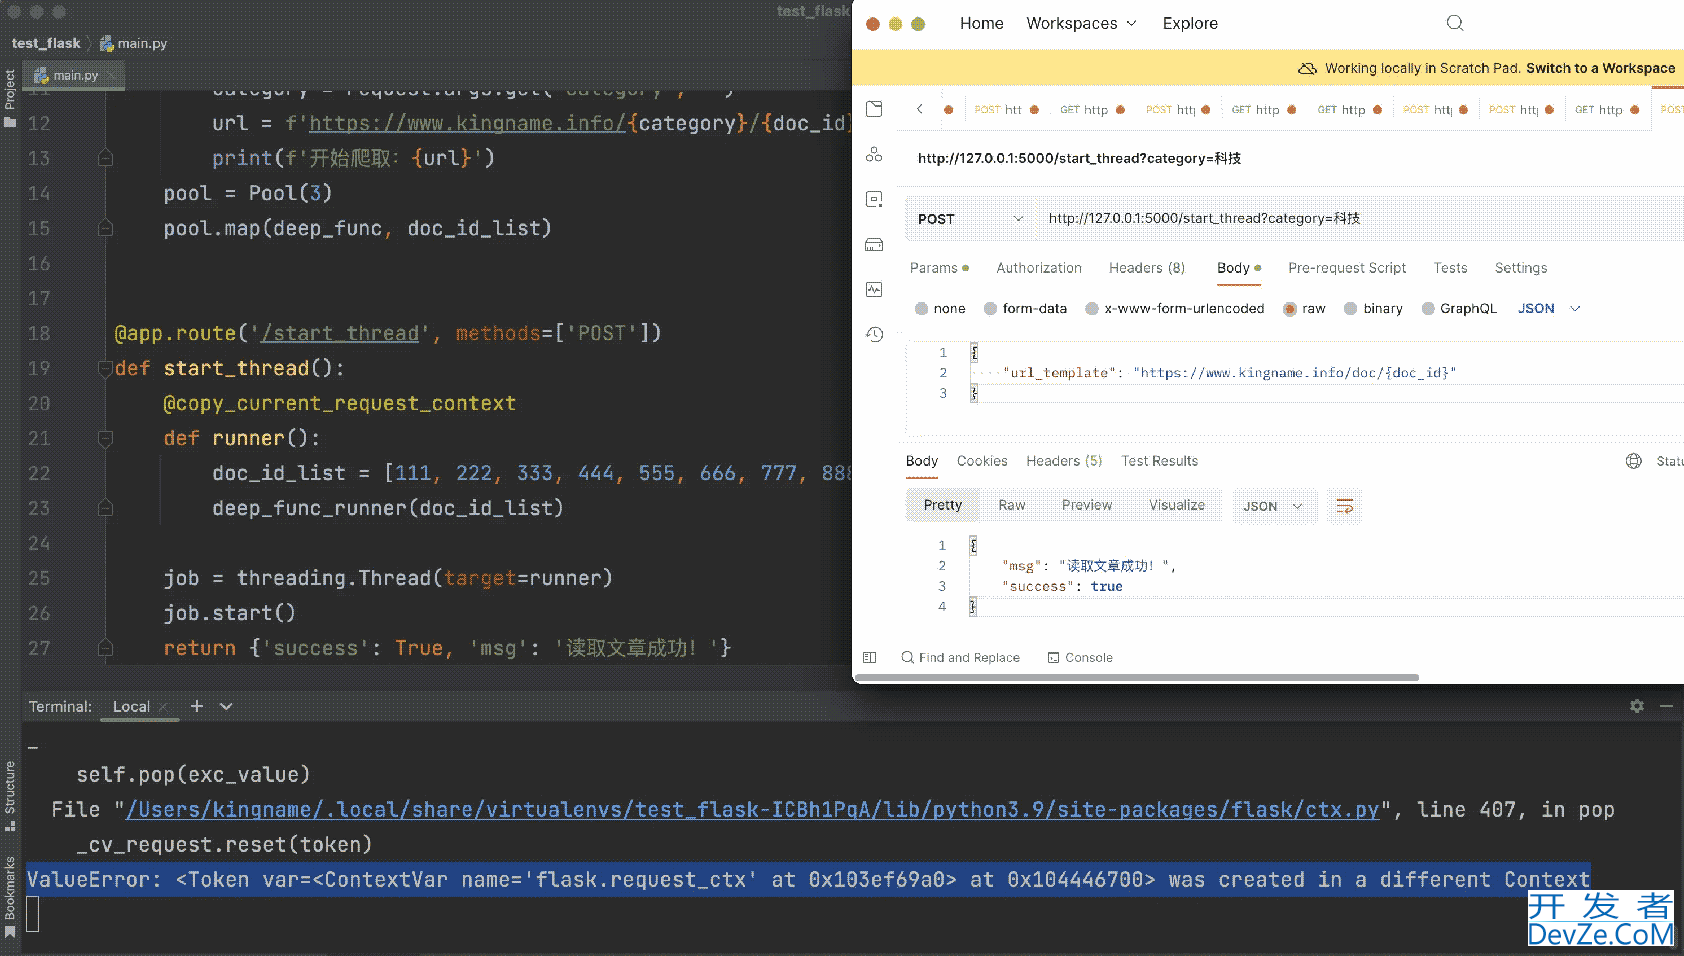Select the none body type radio

[x=921, y=308]
